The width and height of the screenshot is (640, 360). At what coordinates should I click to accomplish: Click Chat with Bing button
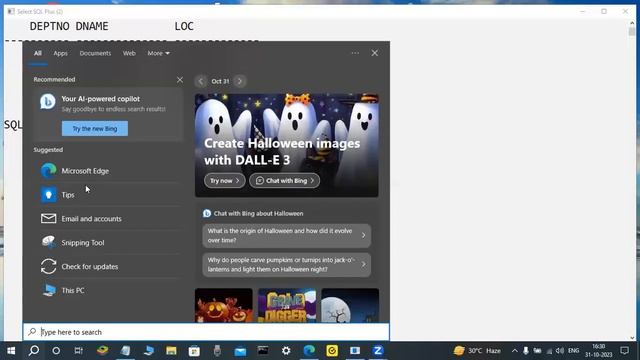[x=284, y=180]
